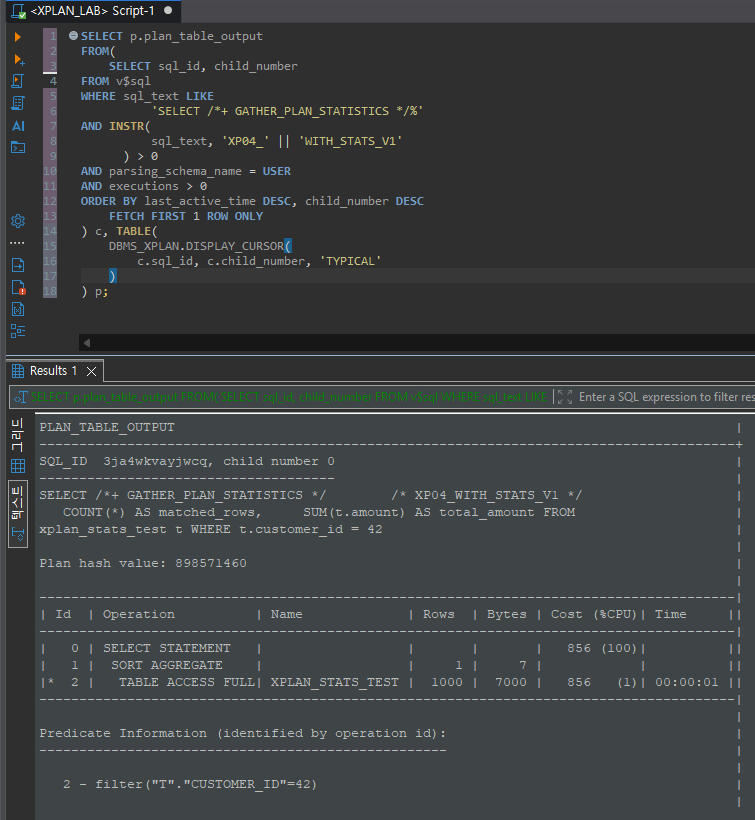The image size is (755, 820).
Task: Click 'AND executions > 0' line
Action: pos(144,186)
